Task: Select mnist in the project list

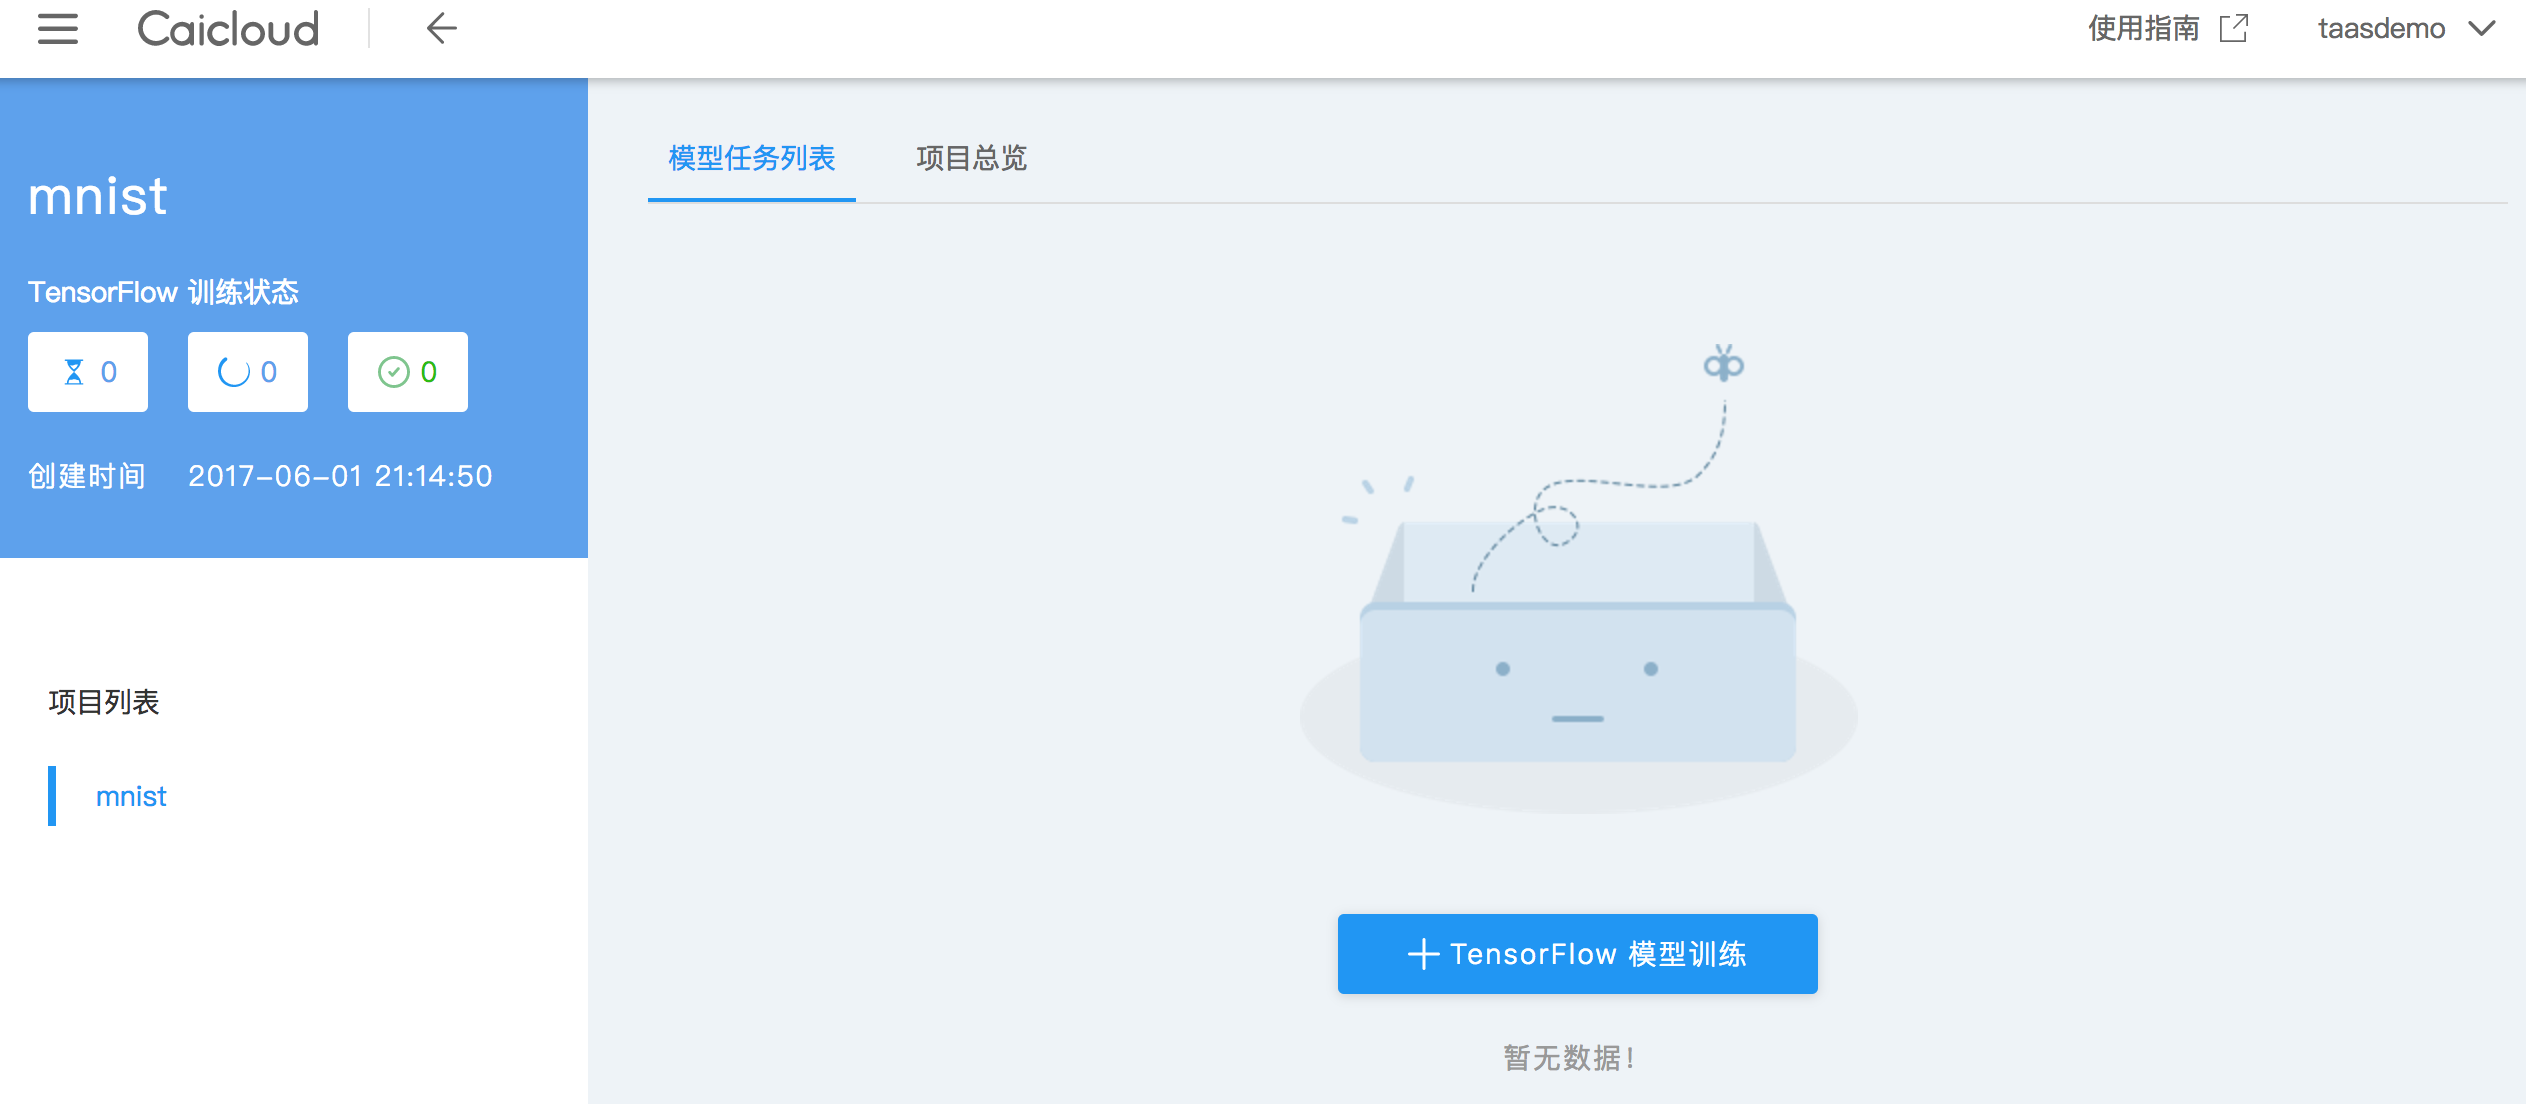Action: tap(131, 796)
